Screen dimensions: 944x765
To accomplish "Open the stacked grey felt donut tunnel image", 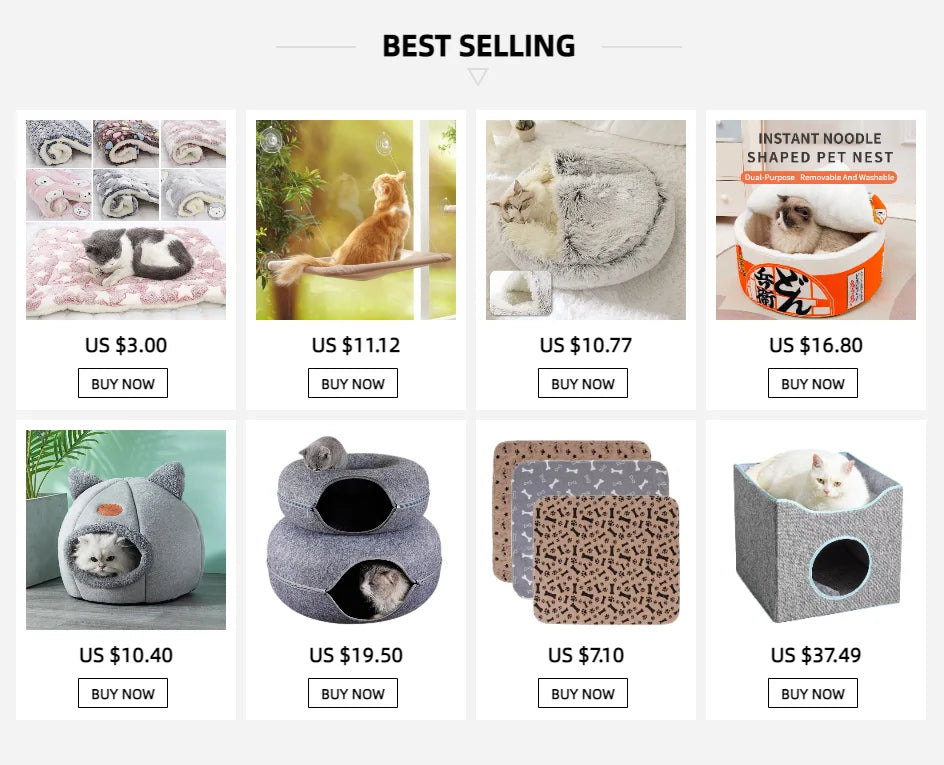I will pyautogui.click(x=356, y=530).
